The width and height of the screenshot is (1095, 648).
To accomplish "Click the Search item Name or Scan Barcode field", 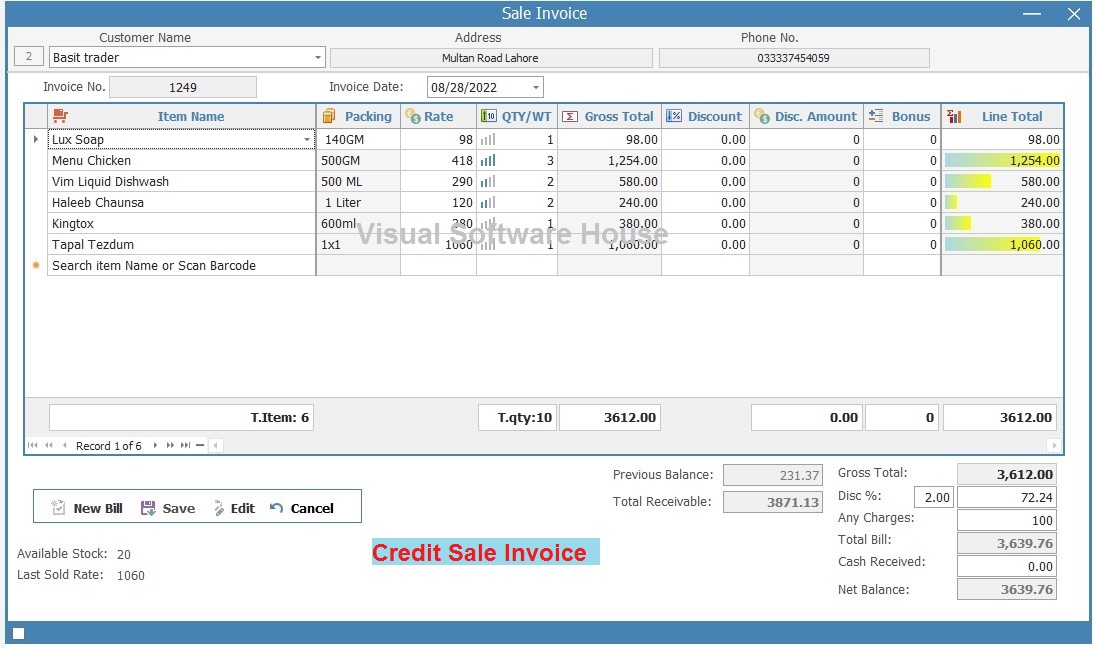I will tap(182, 265).
